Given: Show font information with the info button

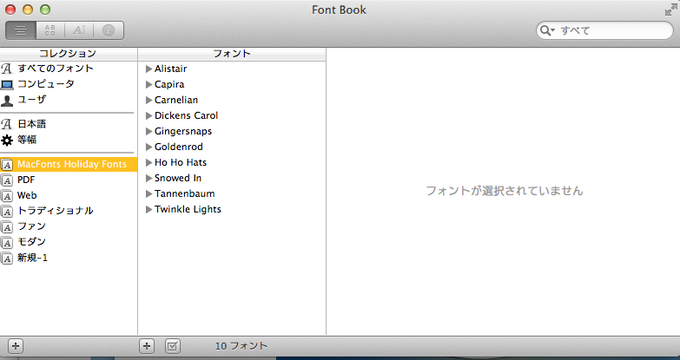Looking at the screenshot, I should point(108,30).
